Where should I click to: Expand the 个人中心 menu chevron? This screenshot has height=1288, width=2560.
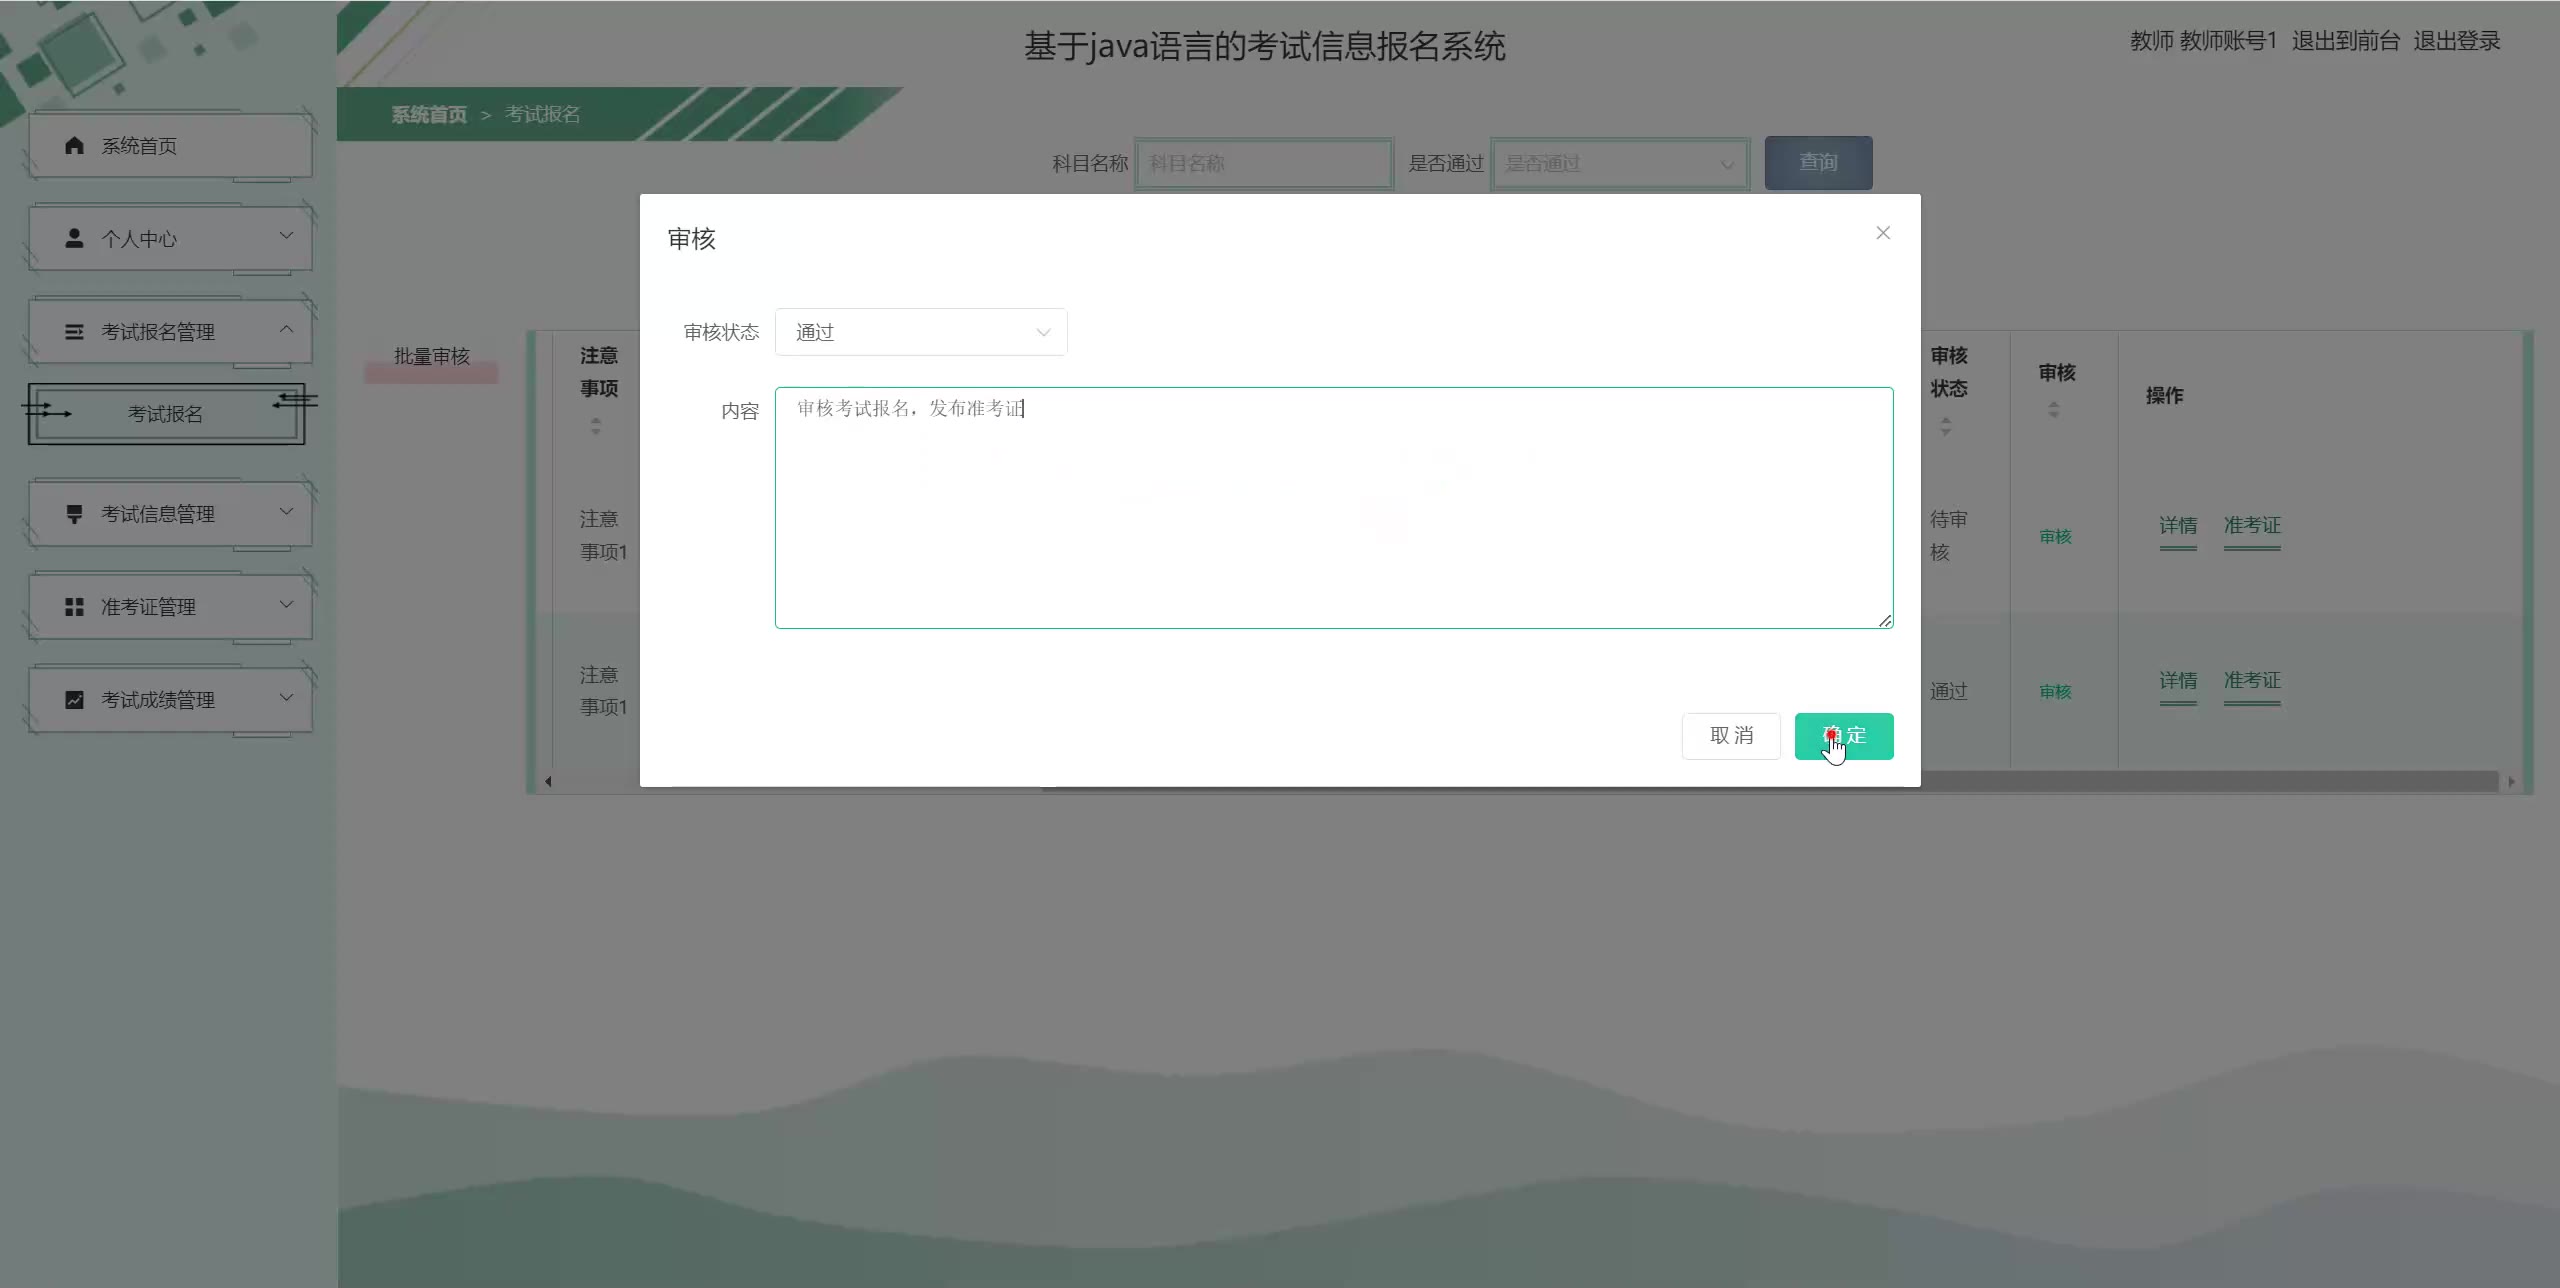286,236
